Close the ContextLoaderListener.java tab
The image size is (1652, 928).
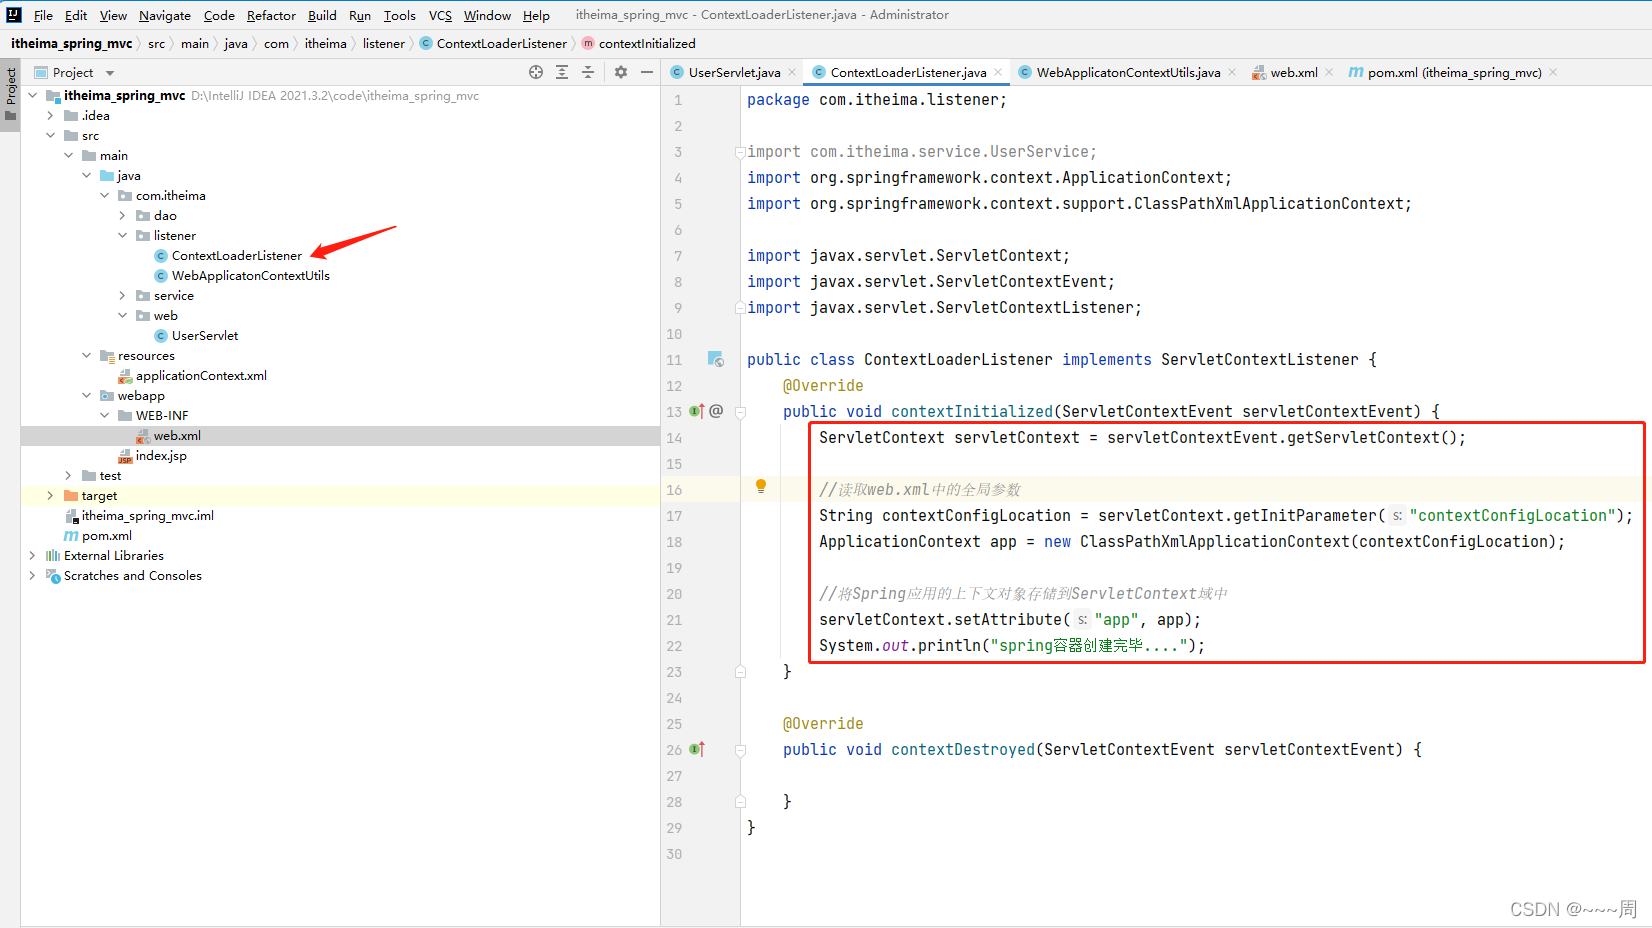[x=998, y=72]
